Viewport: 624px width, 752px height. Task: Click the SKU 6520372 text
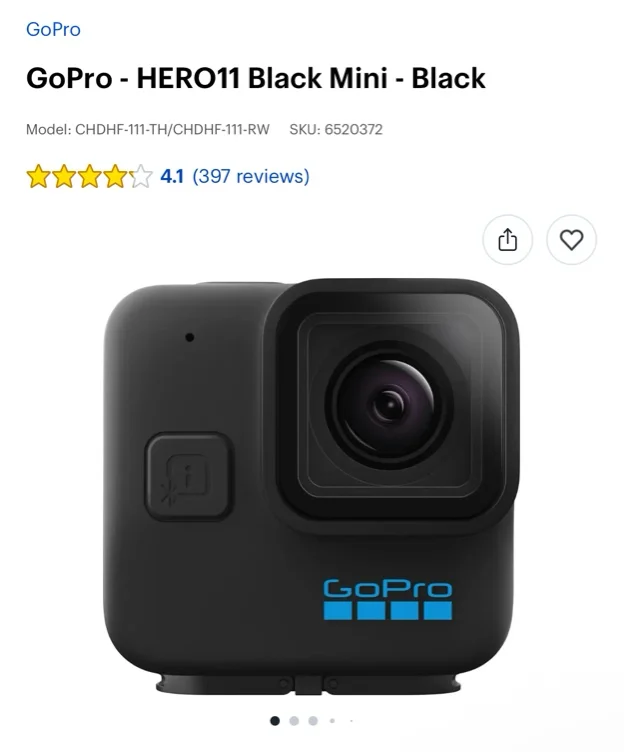pos(336,129)
